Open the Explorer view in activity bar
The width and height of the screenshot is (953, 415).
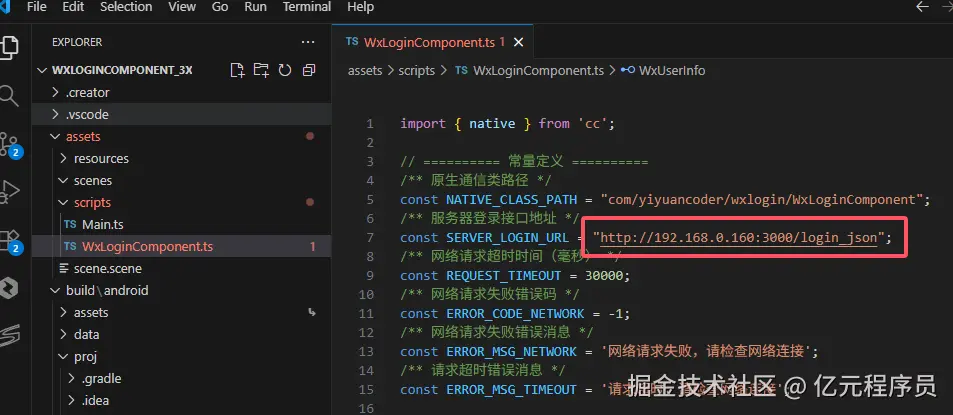(9, 47)
